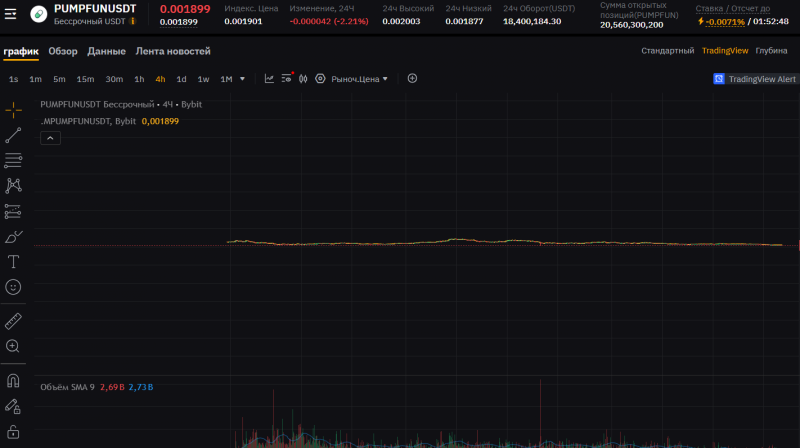Switch to the график tab

21,51
